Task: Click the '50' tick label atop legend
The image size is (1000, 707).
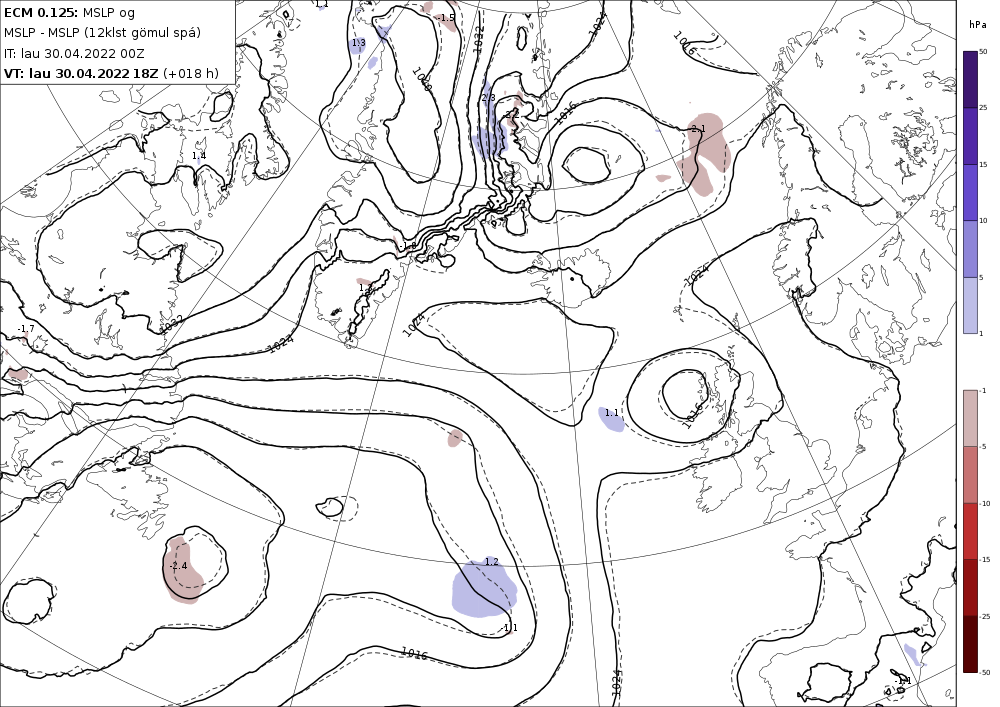Action: click(983, 52)
